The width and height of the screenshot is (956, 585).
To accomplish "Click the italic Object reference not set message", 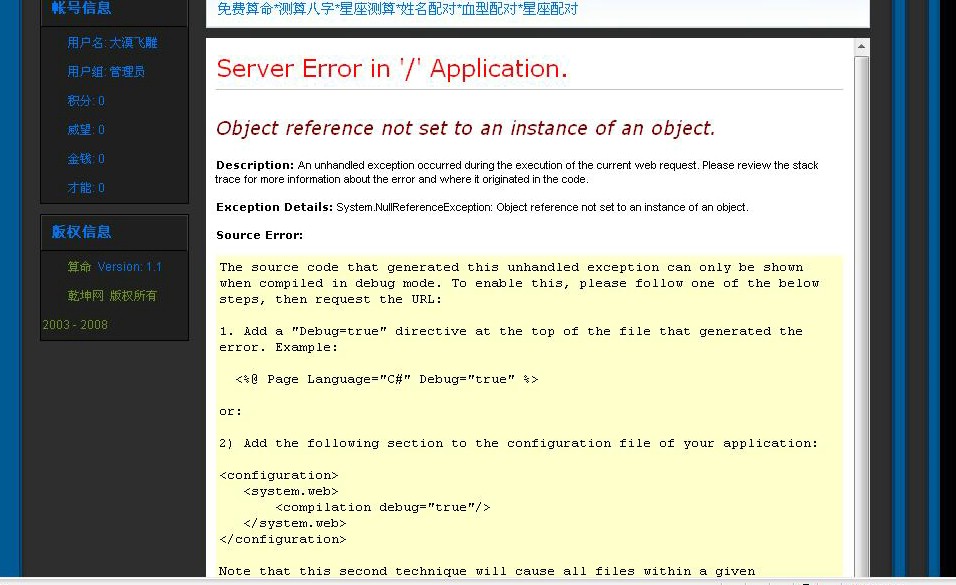I will point(465,128).
